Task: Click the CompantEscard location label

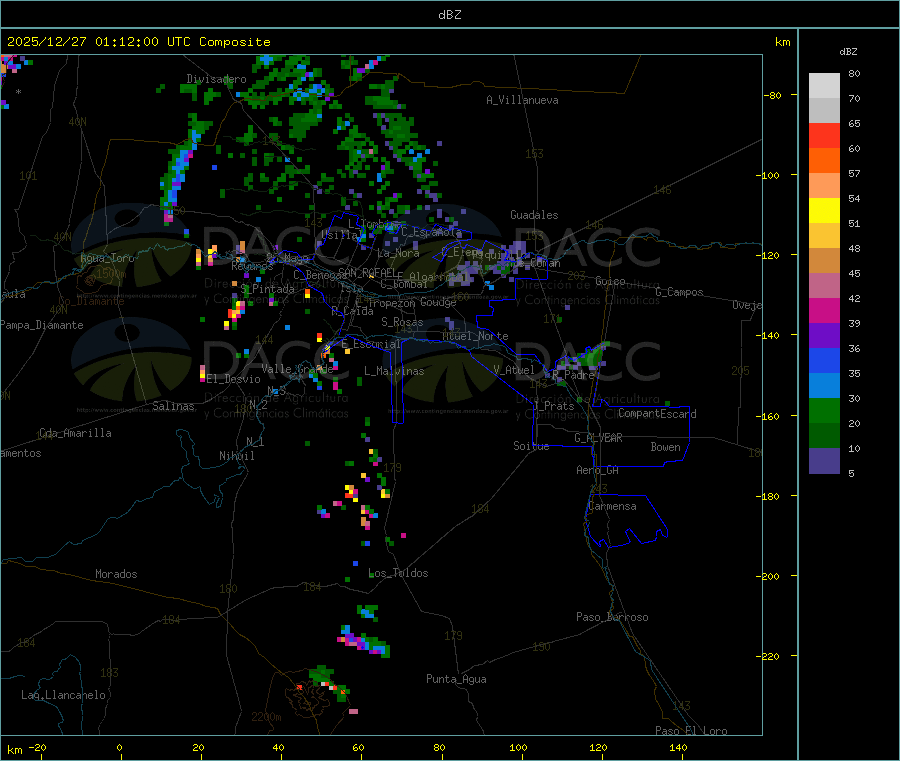Action: (x=657, y=414)
